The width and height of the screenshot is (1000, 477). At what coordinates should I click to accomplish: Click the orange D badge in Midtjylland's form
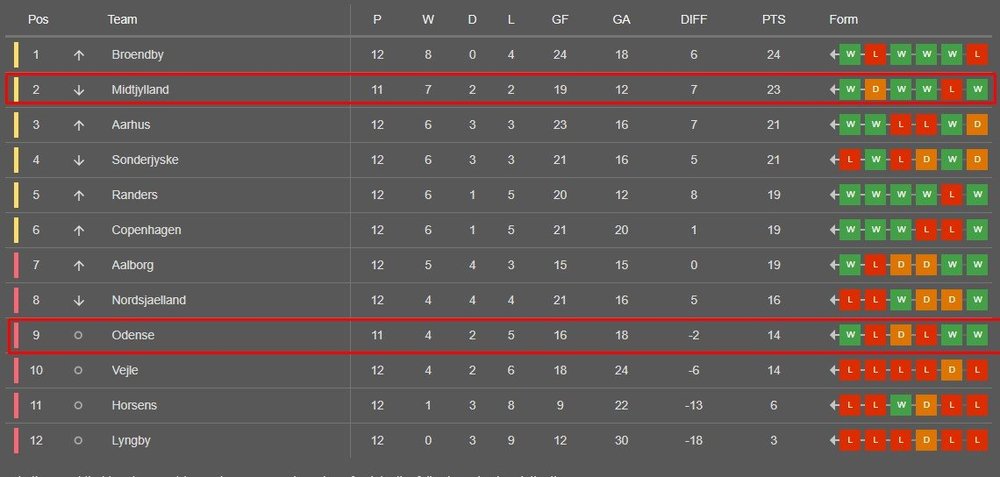coord(875,90)
